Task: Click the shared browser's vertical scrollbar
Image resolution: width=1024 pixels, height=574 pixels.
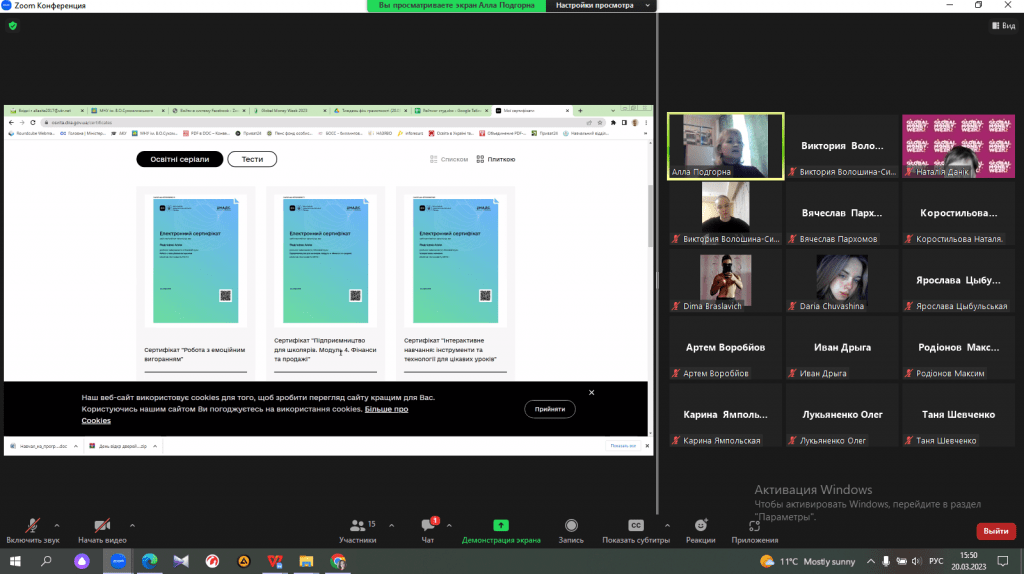Action: point(650,230)
